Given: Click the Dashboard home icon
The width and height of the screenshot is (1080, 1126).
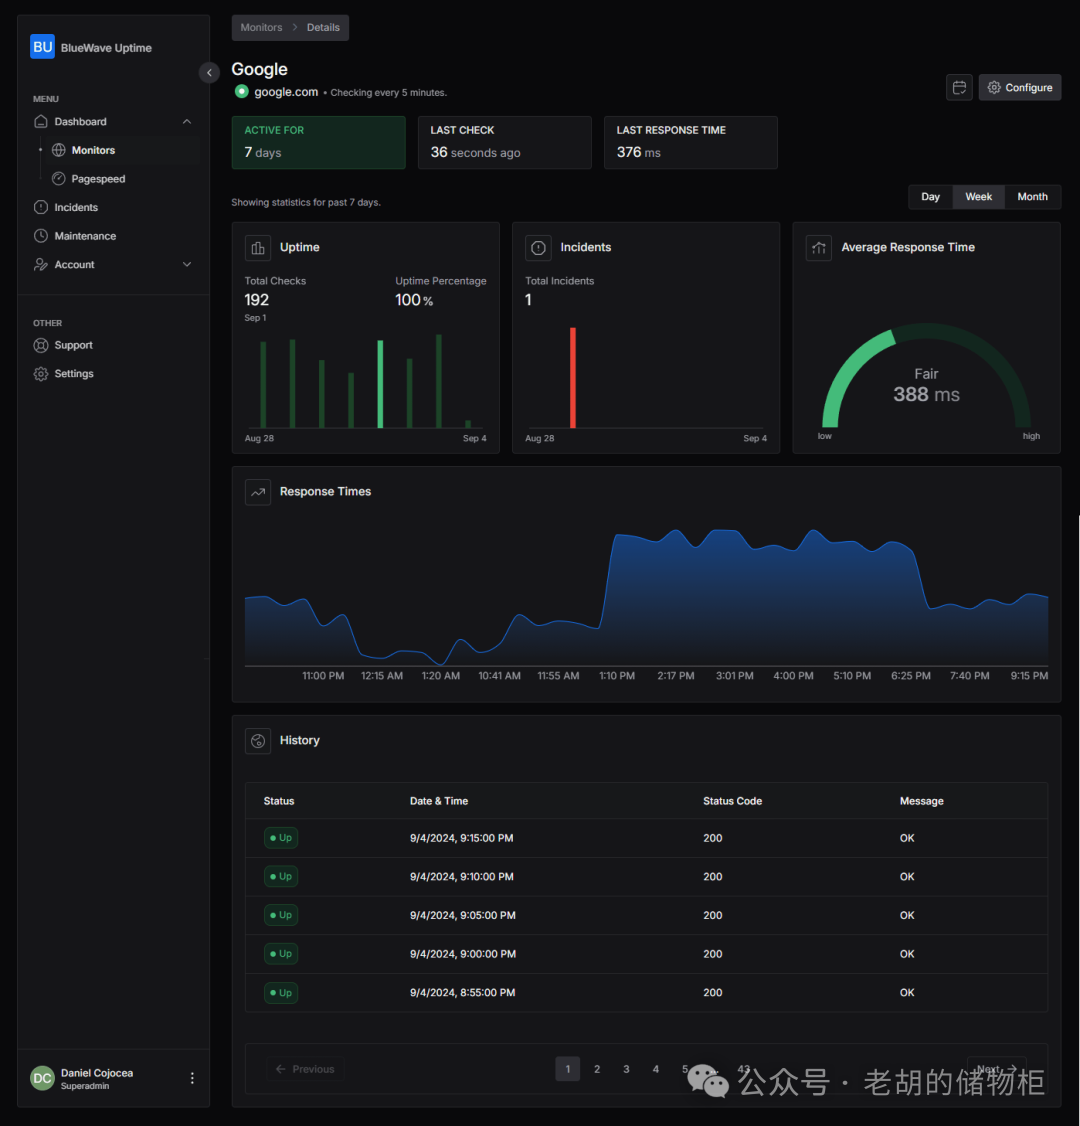Looking at the screenshot, I should (x=41, y=121).
